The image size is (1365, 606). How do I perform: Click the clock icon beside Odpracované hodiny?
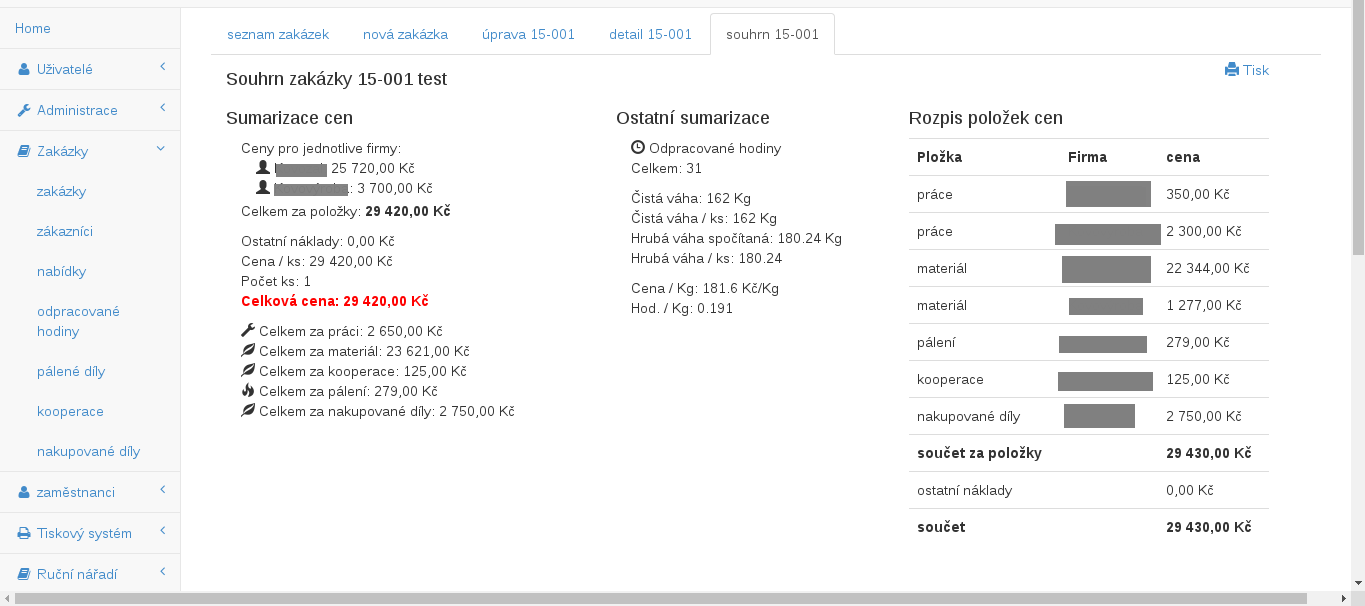638,148
